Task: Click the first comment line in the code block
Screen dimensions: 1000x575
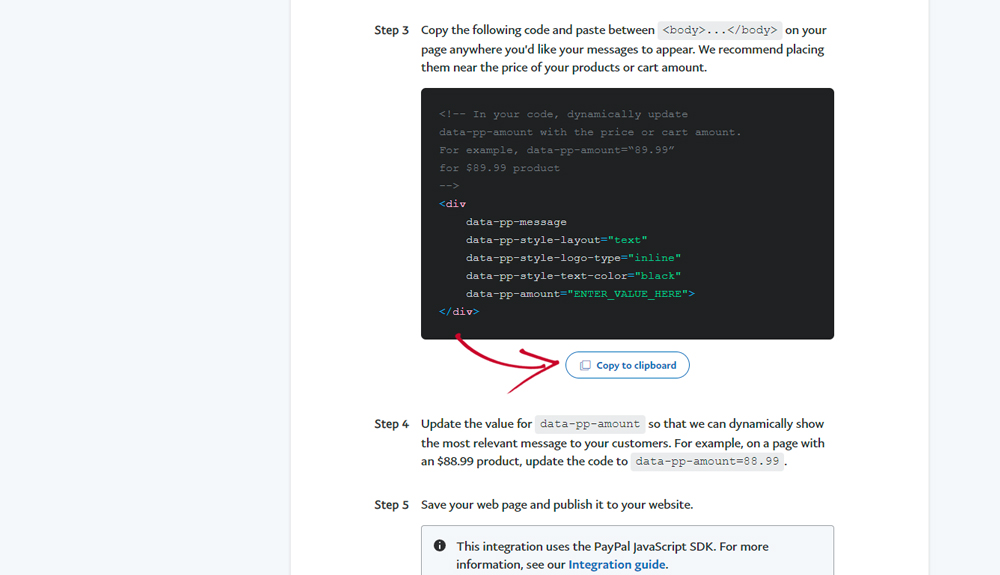Action: coord(563,114)
